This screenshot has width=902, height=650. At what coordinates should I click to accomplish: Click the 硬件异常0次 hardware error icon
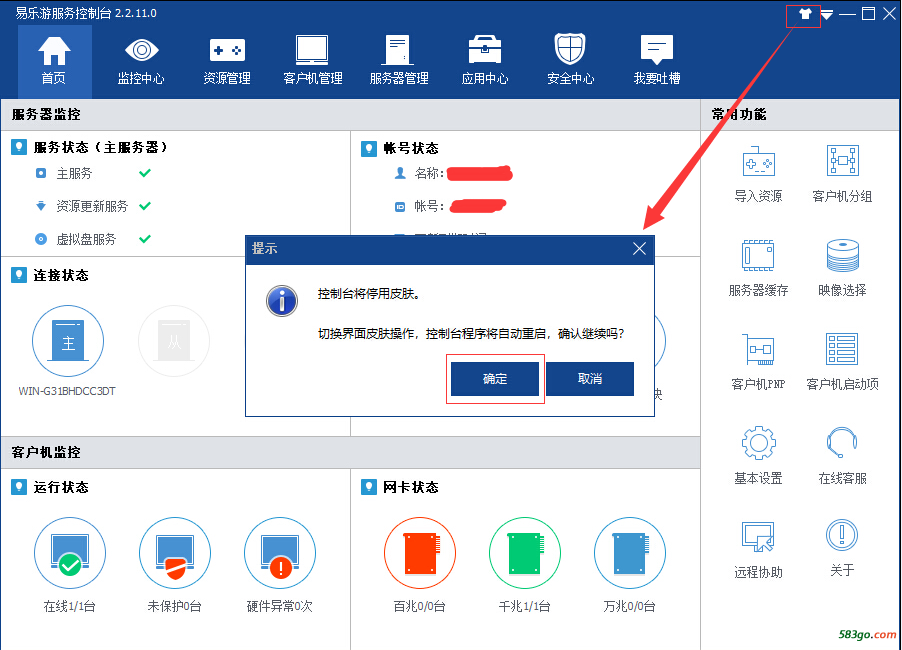[280, 553]
